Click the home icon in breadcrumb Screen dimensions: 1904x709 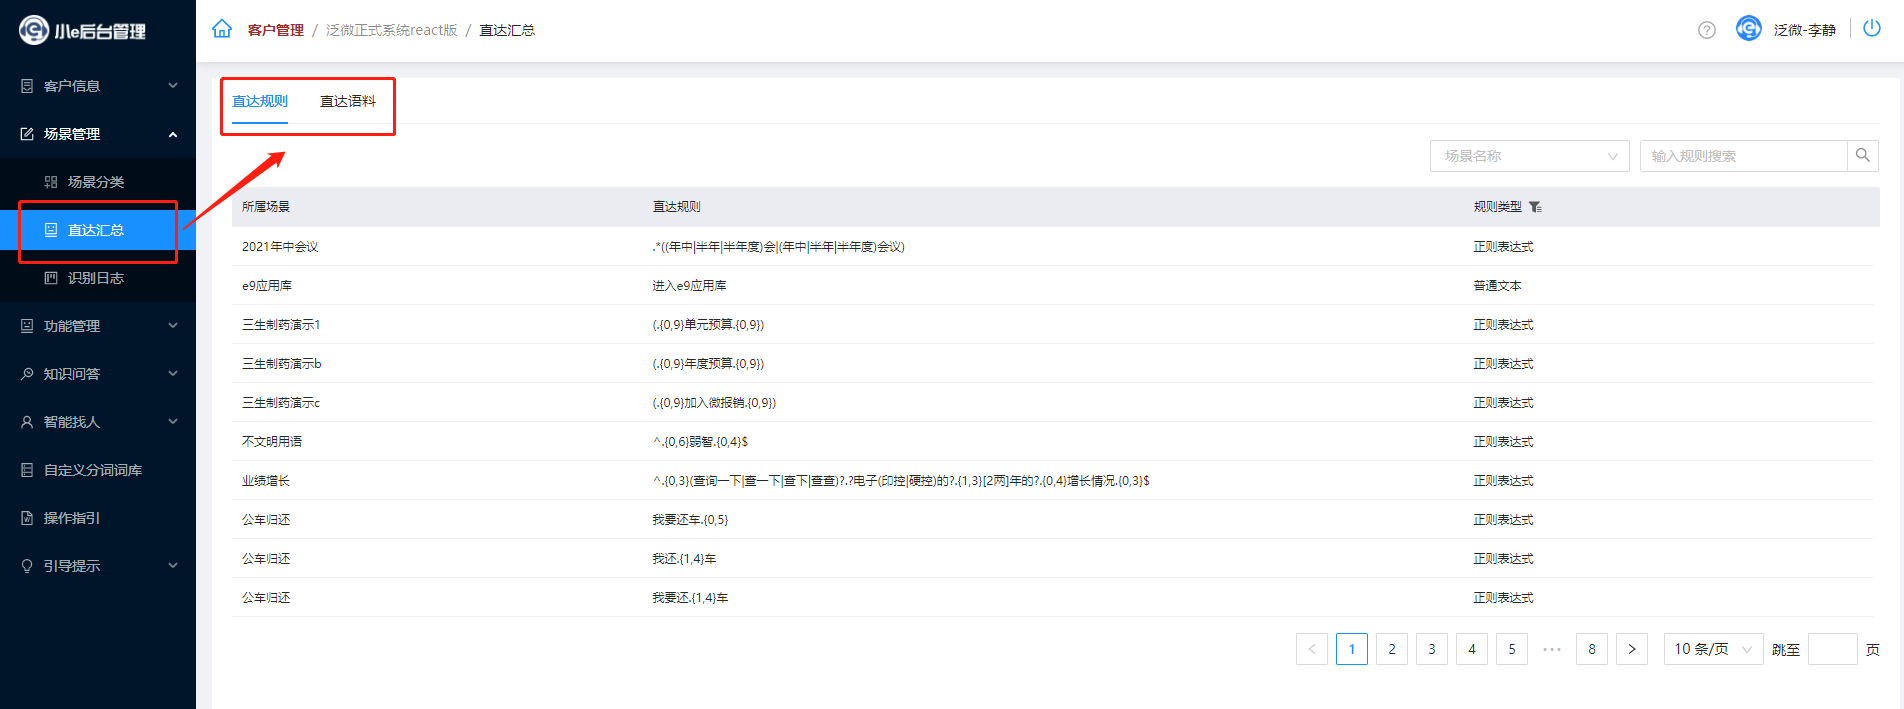(222, 29)
